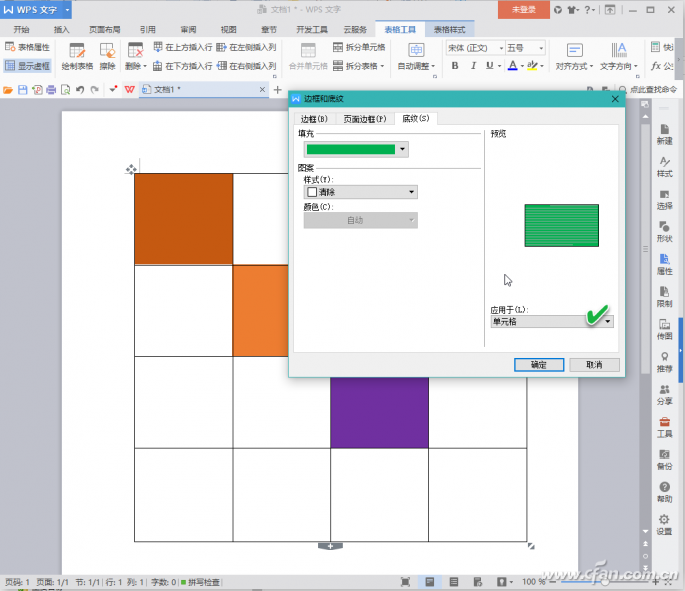Switch to the 插入 ribbon tab
The image size is (685, 591).
pos(61,29)
